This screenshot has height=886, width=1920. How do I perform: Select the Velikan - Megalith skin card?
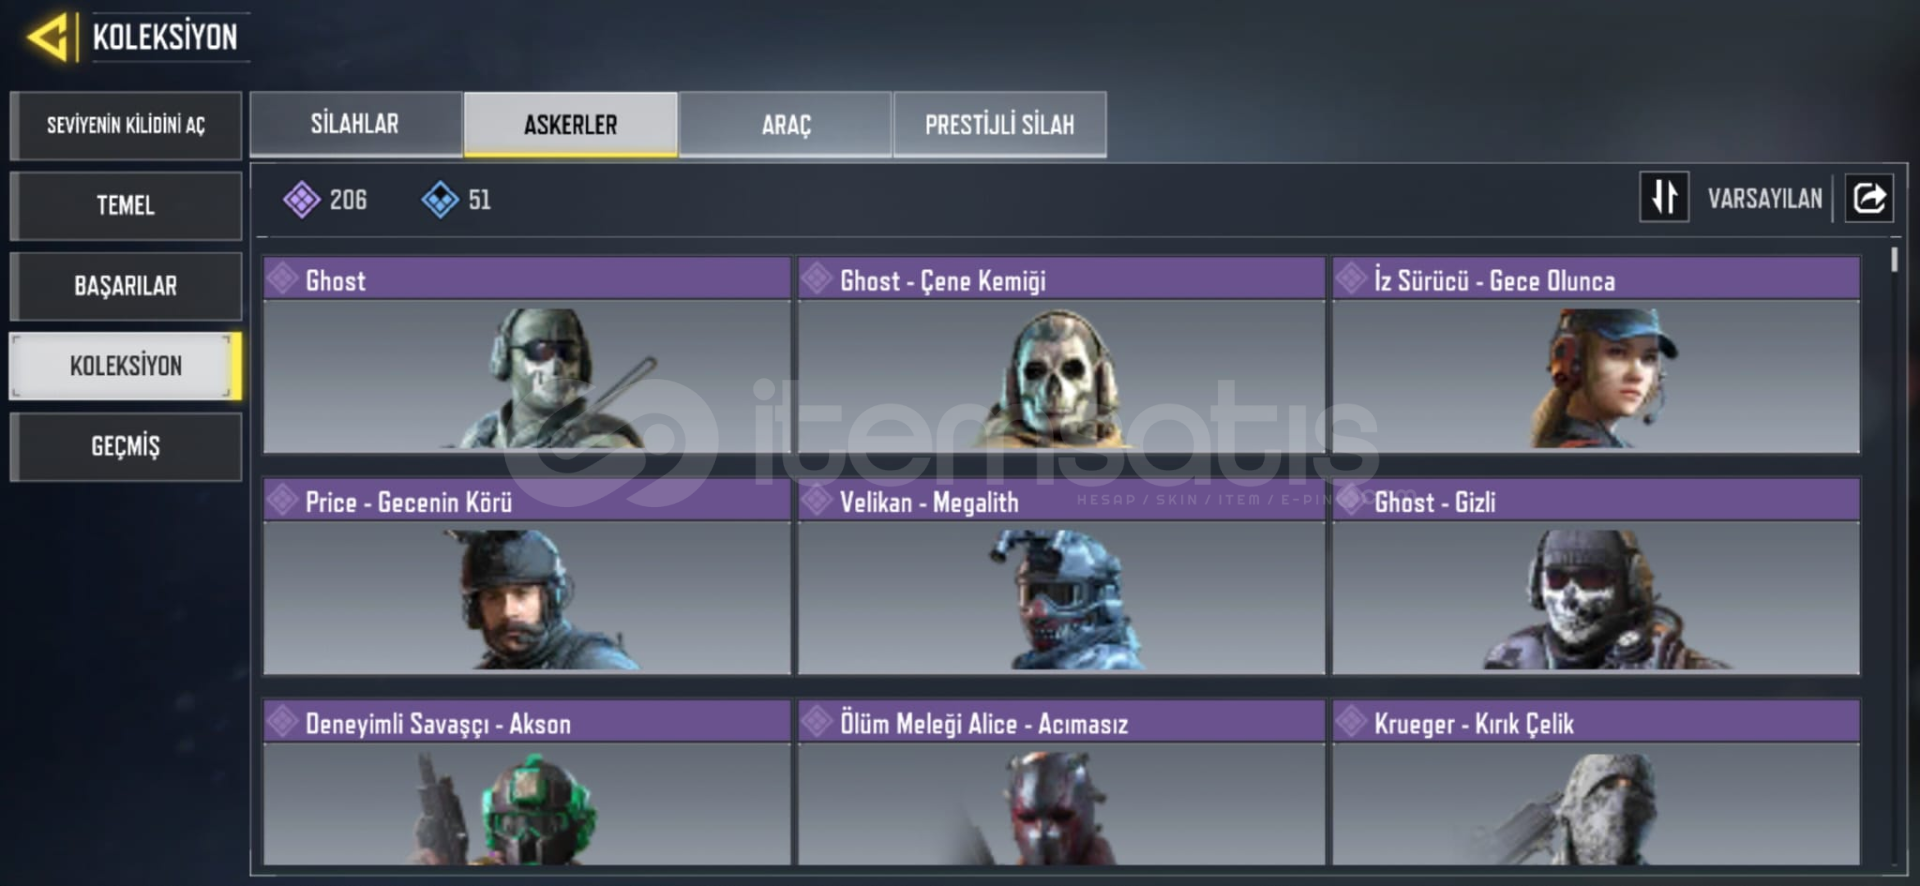(1061, 576)
